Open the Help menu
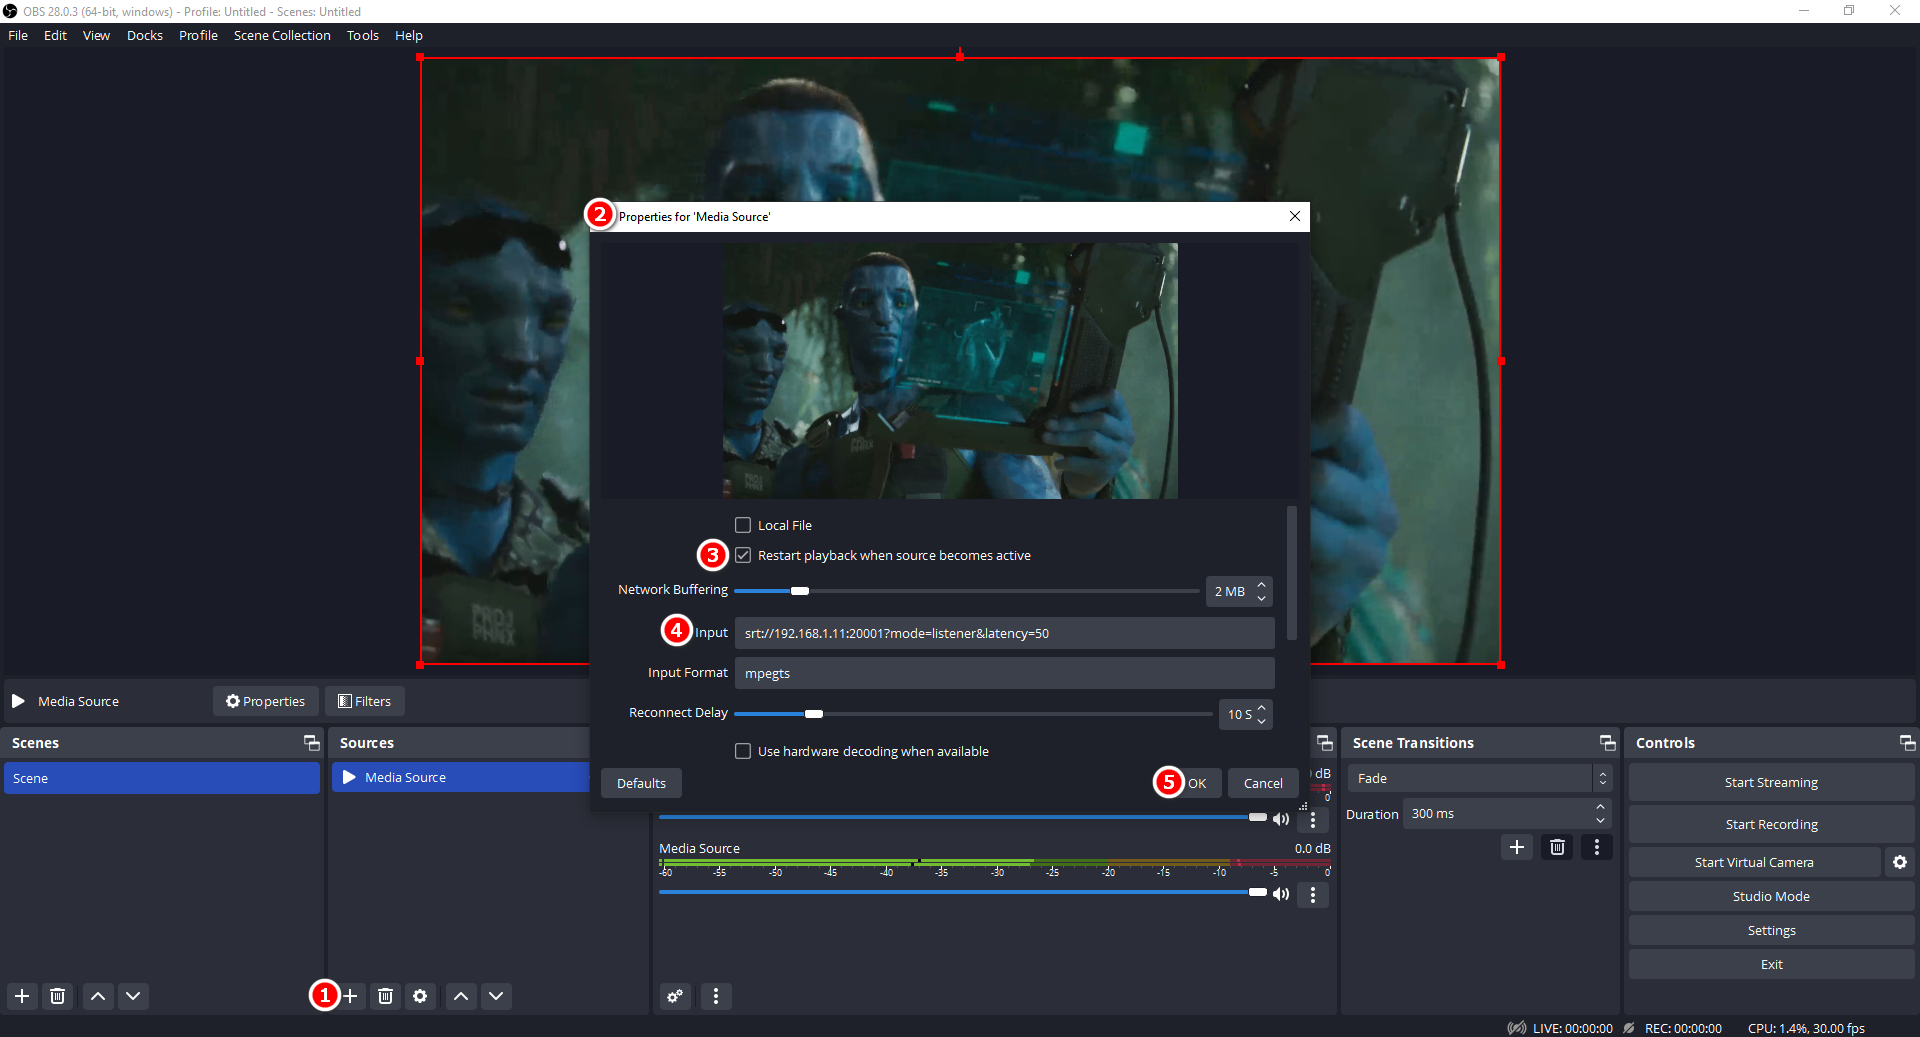The image size is (1920, 1037). coord(409,35)
